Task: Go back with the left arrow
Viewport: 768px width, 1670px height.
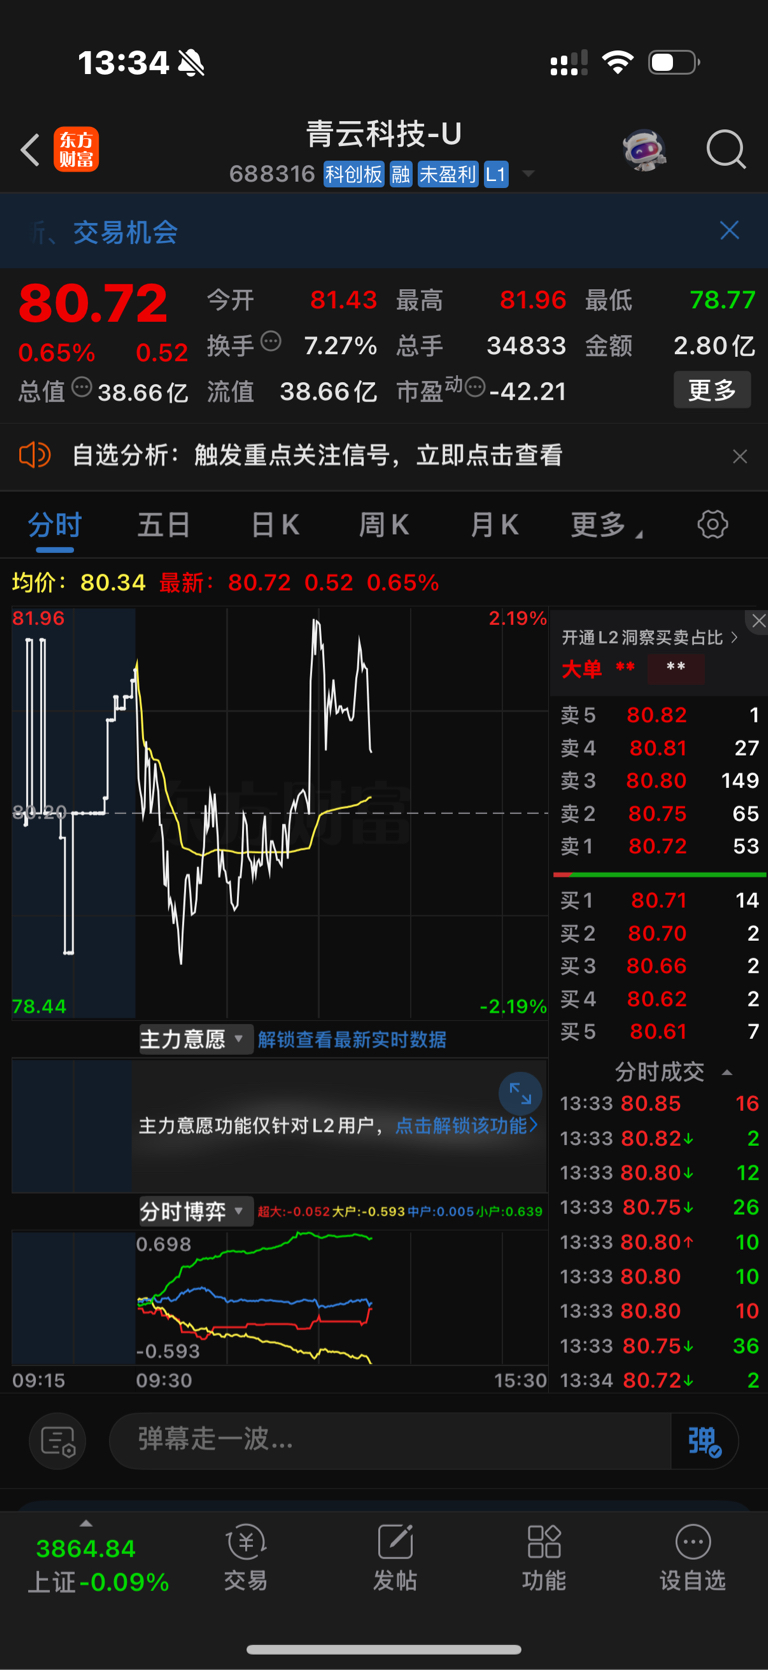Action: point(30,151)
